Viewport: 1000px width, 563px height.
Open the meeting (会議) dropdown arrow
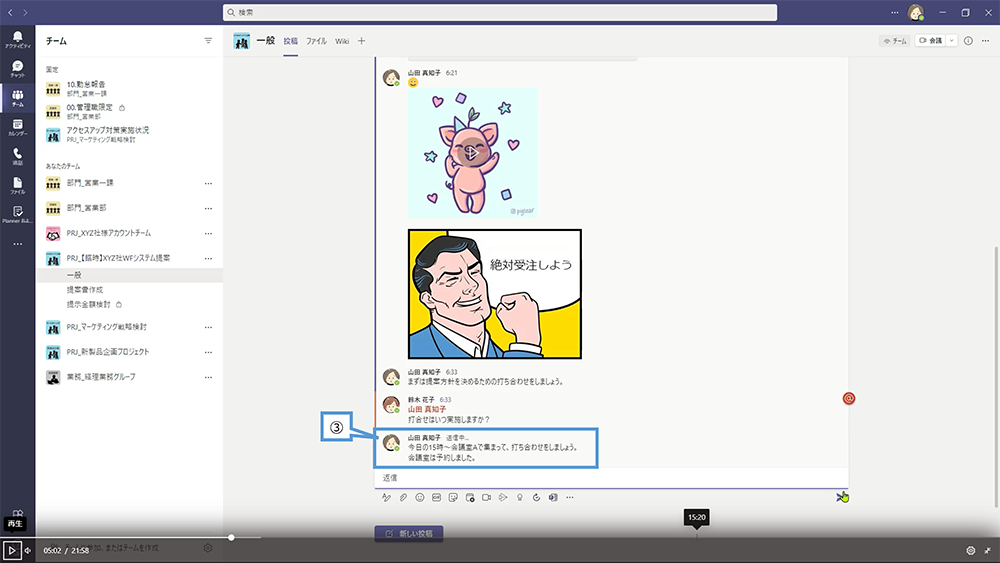click(952, 41)
